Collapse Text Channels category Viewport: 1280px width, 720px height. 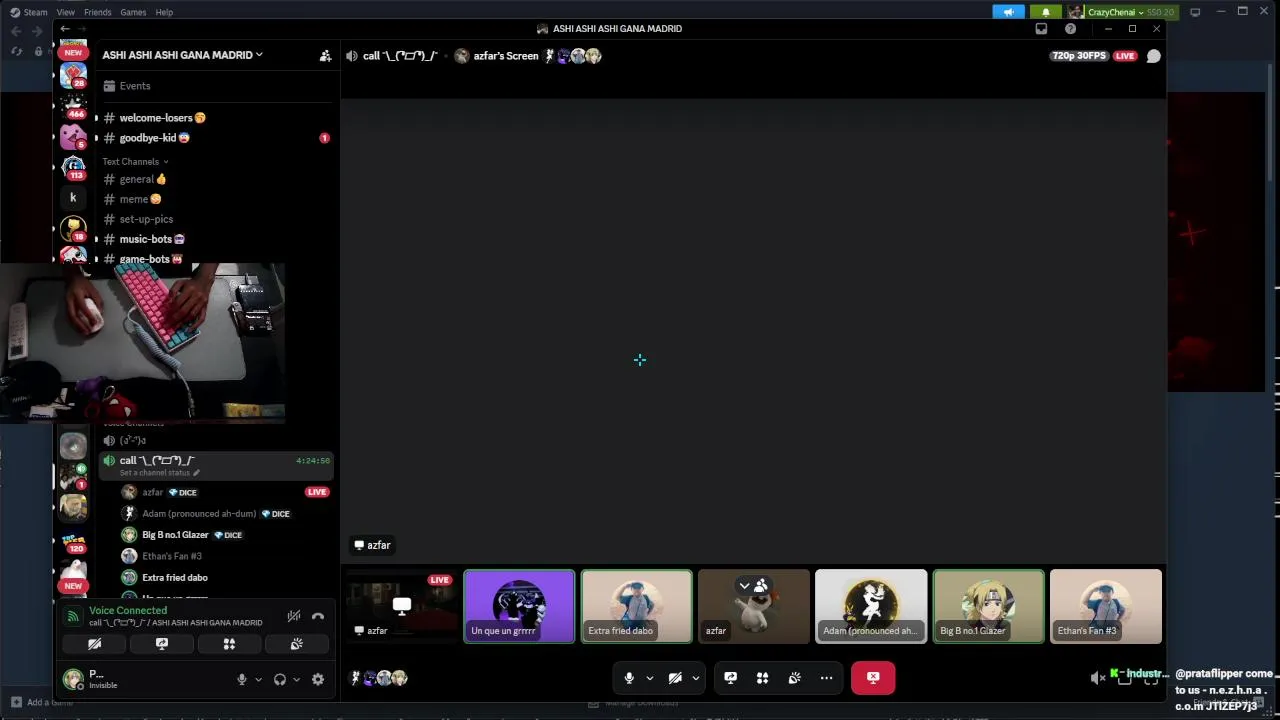(135, 161)
